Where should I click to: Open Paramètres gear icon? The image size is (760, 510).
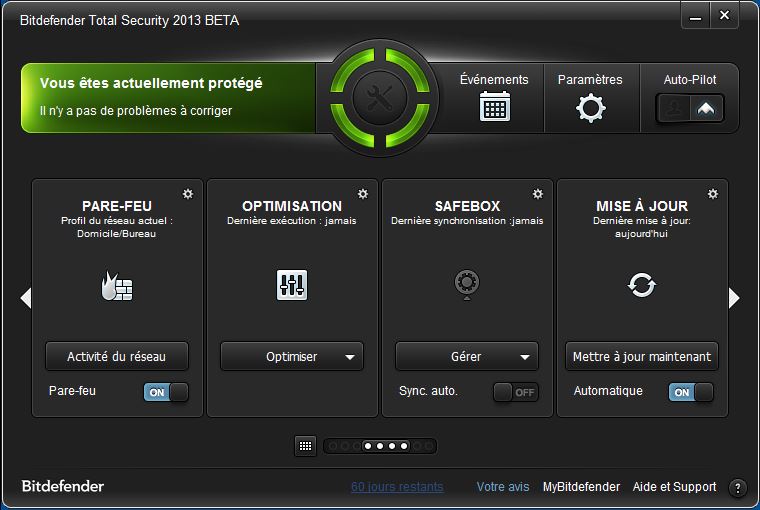pos(590,108)
